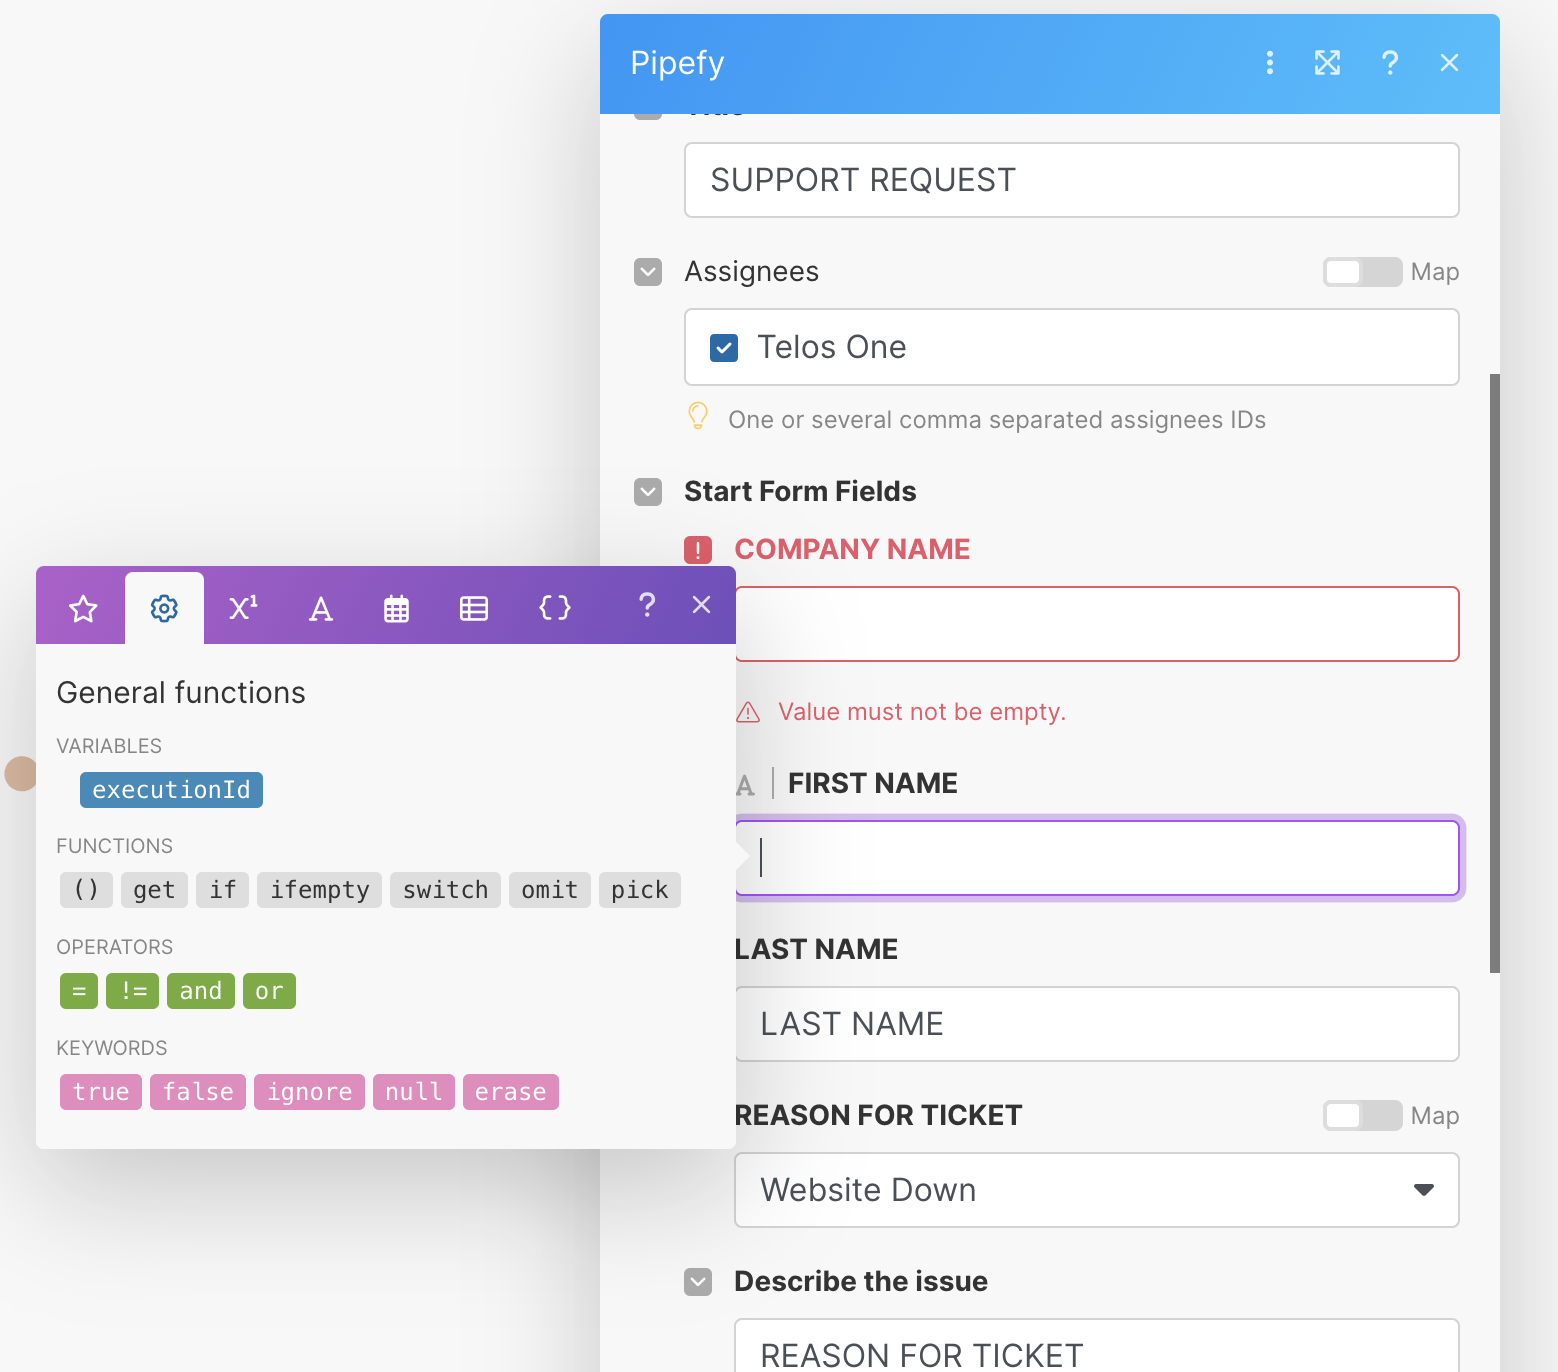
Task: Insert the pick function
Action: pos(640,890)
